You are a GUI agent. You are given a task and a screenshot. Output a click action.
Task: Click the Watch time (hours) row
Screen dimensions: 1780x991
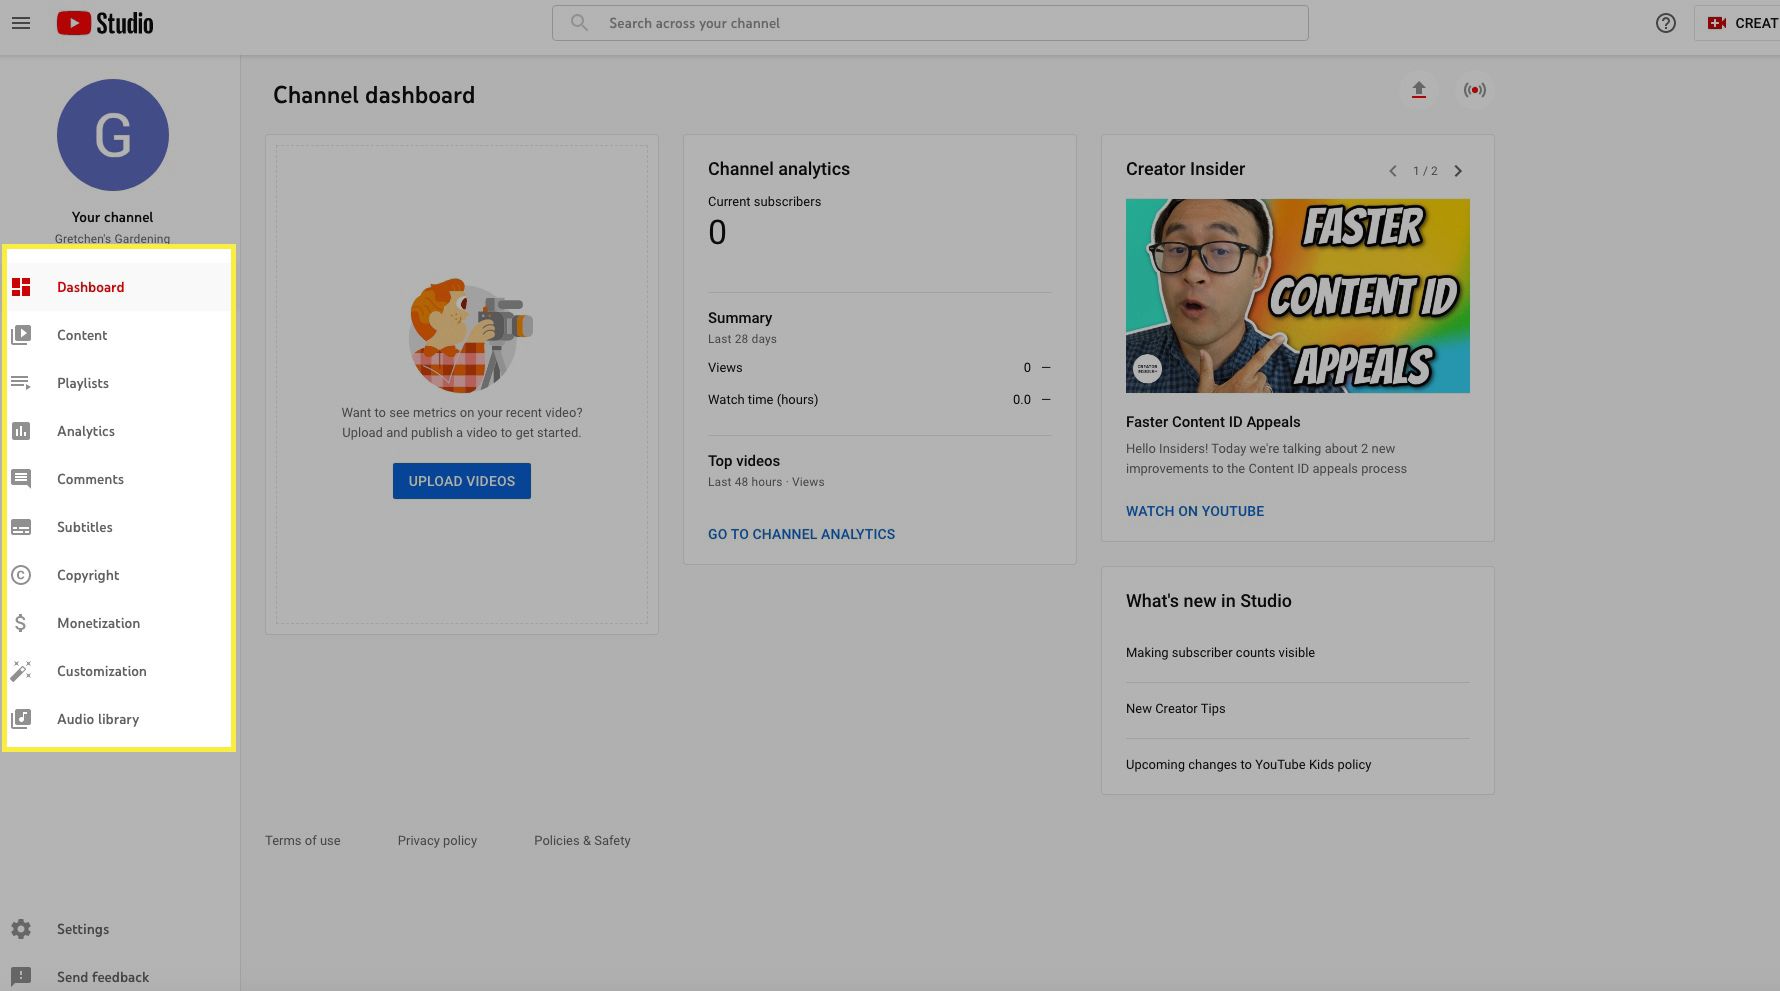[x=879, y=400]
